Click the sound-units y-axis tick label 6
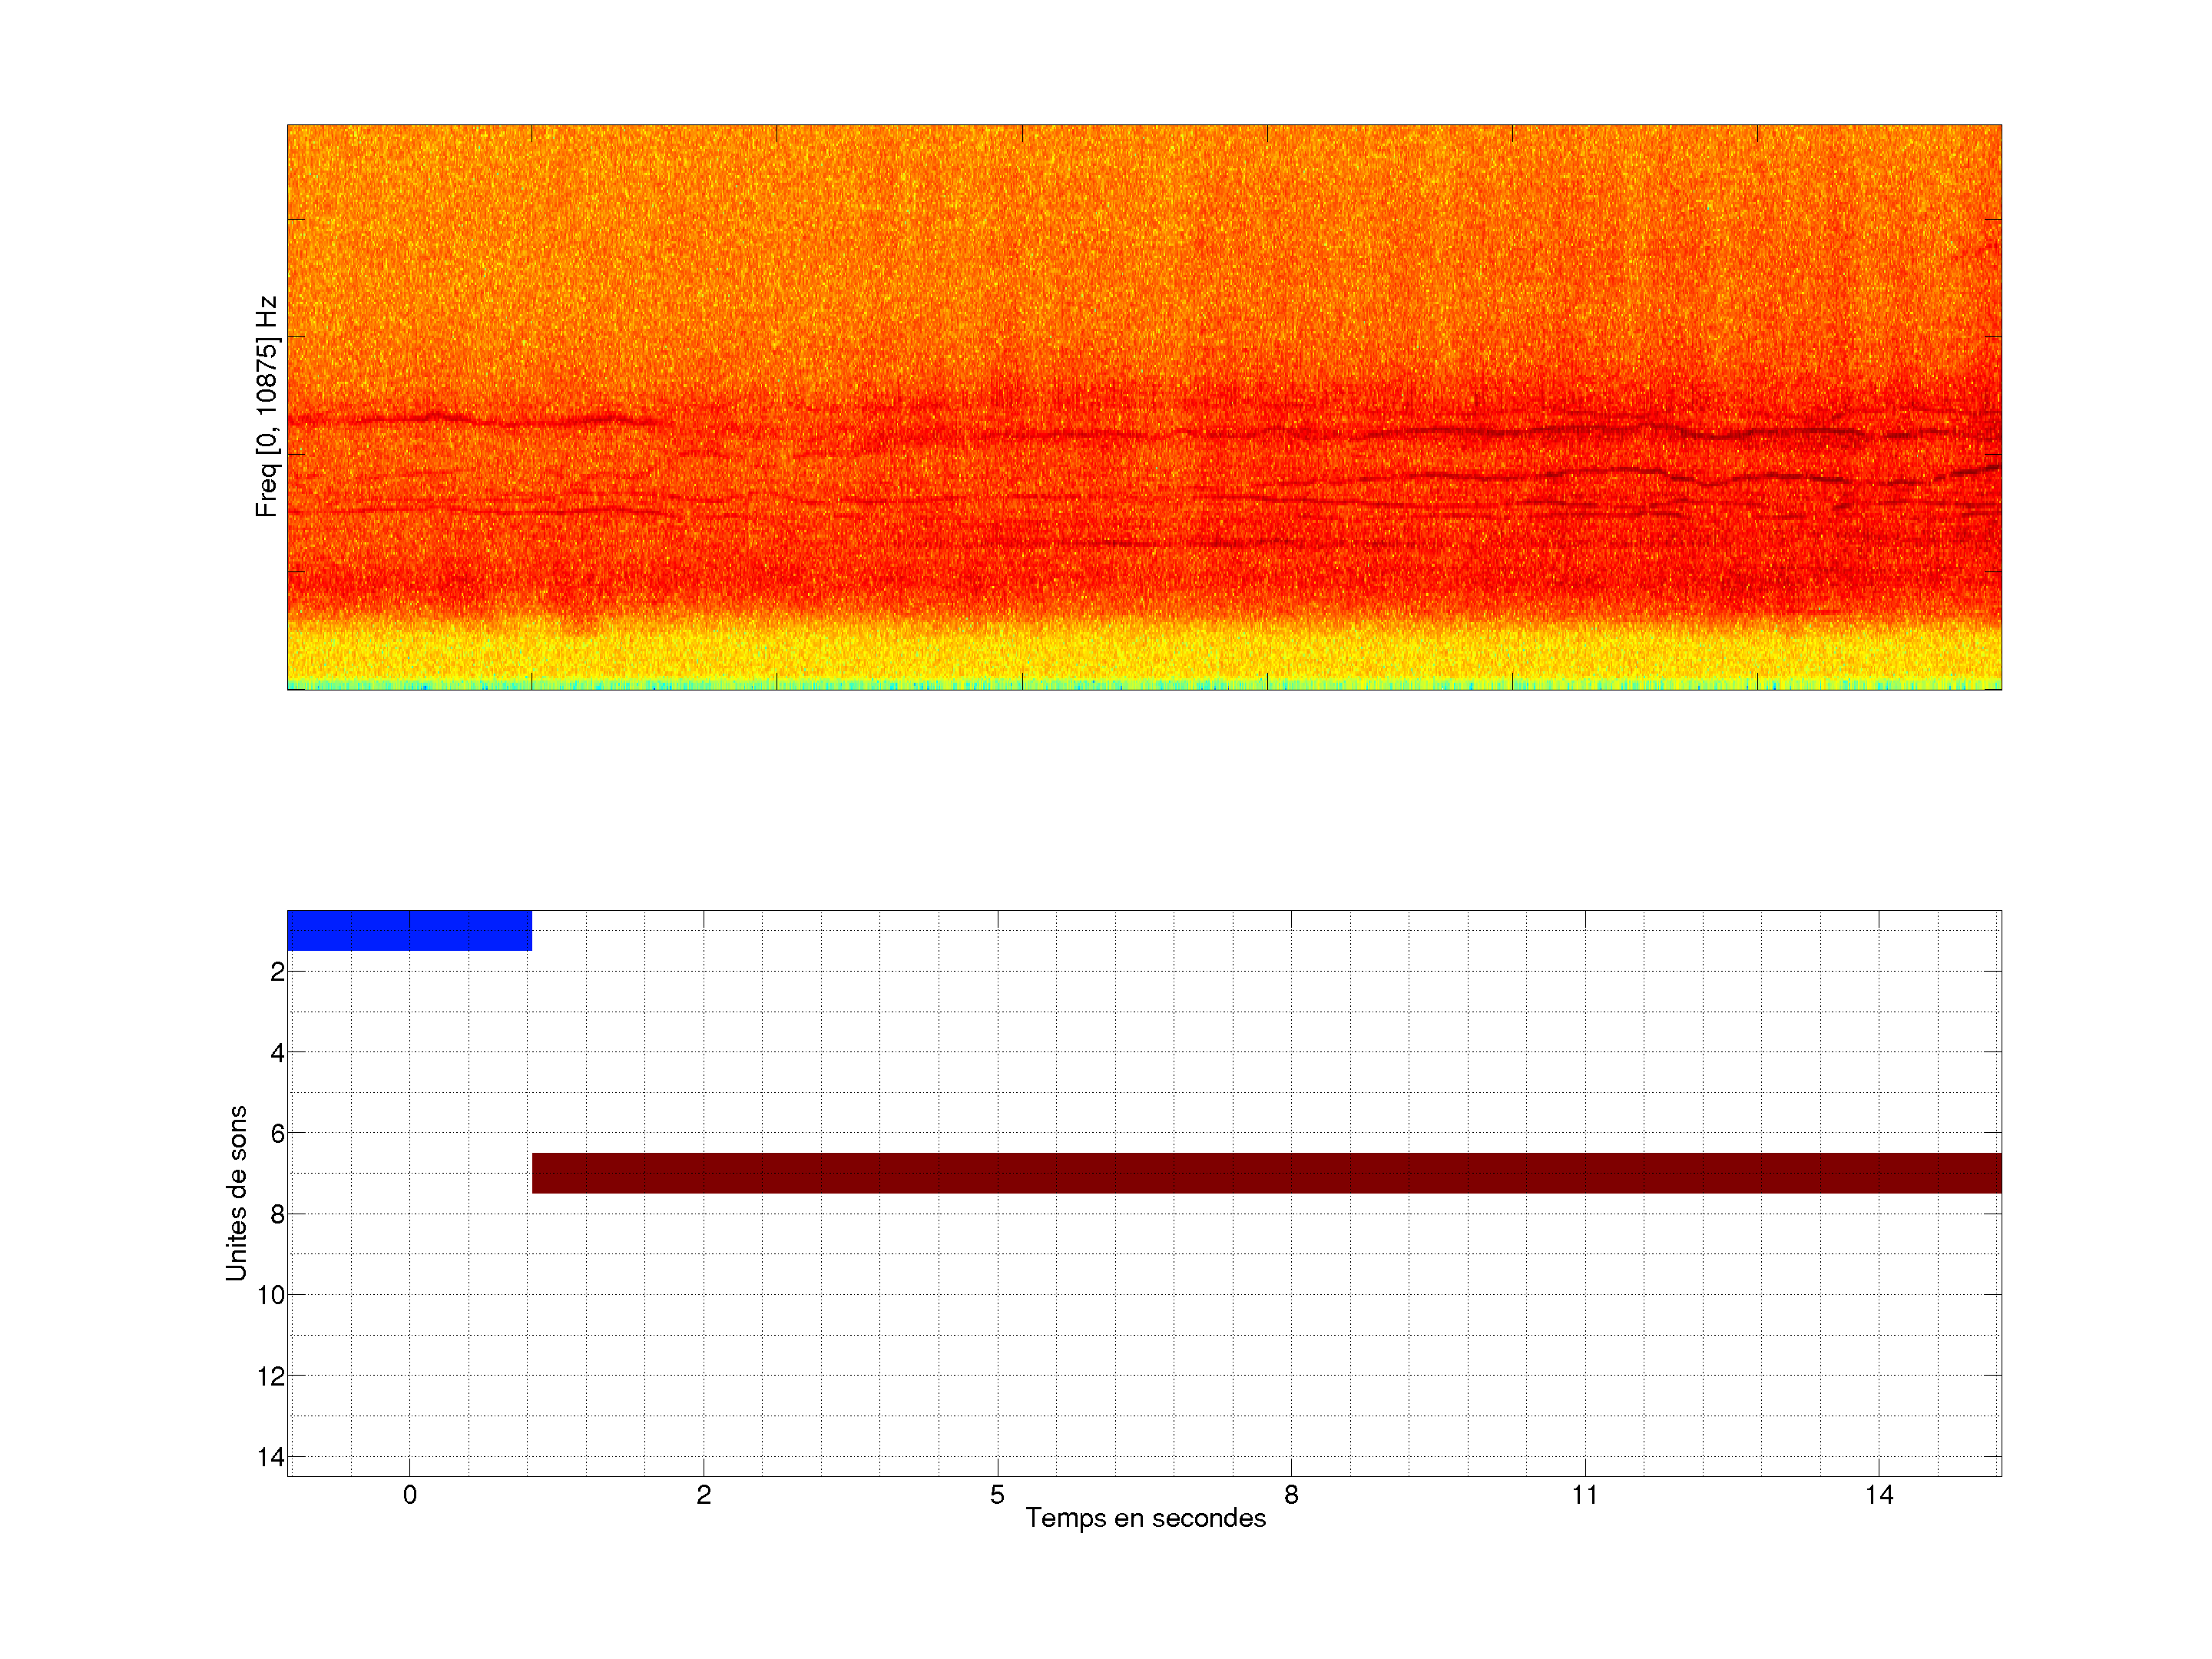 277,1134
